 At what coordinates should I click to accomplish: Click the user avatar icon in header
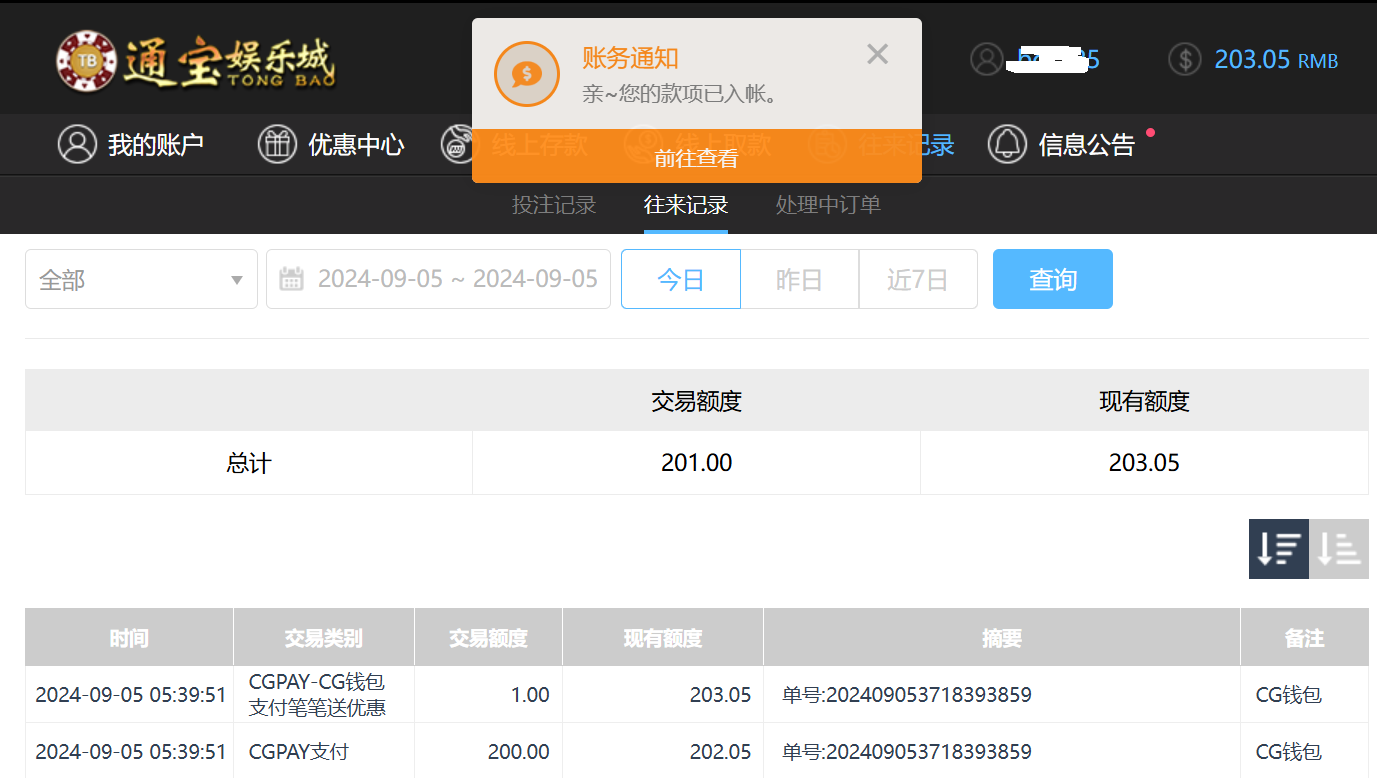986,59
